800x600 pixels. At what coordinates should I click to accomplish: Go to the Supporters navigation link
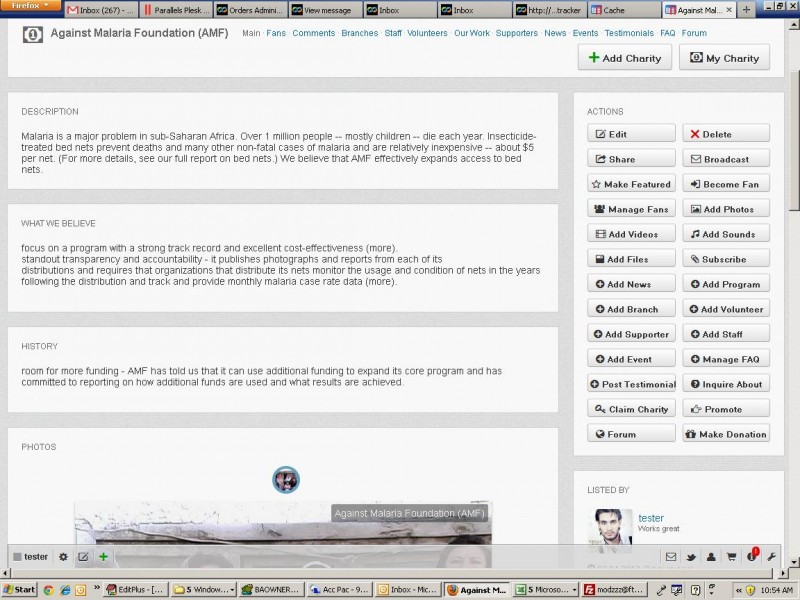click(517, 33)
